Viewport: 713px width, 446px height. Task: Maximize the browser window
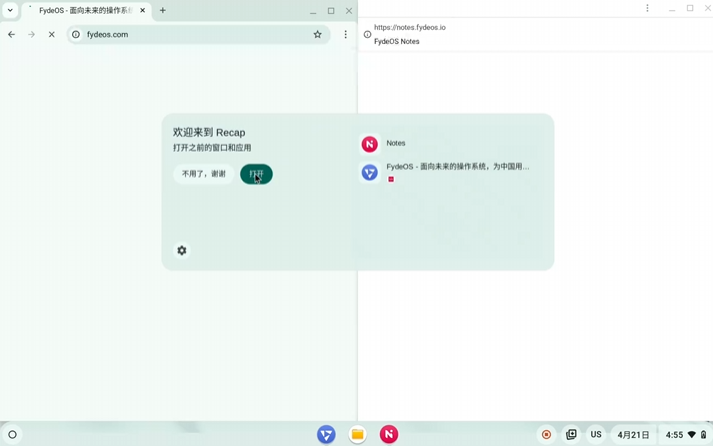pyautogui.click(x=331, y=11)
